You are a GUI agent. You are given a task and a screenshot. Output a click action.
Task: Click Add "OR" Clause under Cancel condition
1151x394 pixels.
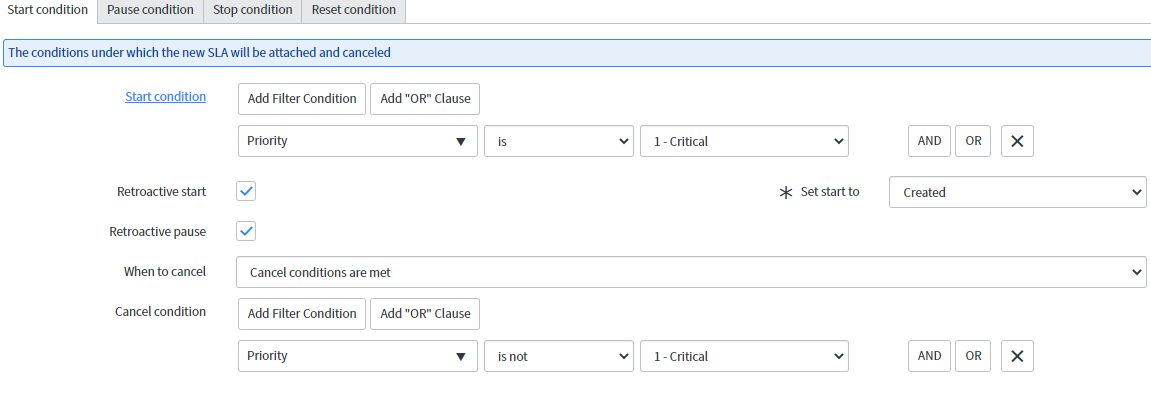click(x=425, y=313)
